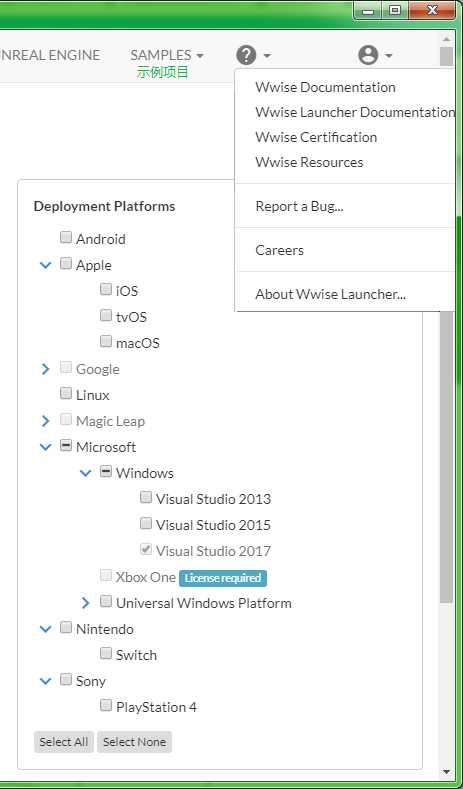Toggle the Sony checkbox
The width and height of the screenshot is (463, 789).
pos(66,679)
